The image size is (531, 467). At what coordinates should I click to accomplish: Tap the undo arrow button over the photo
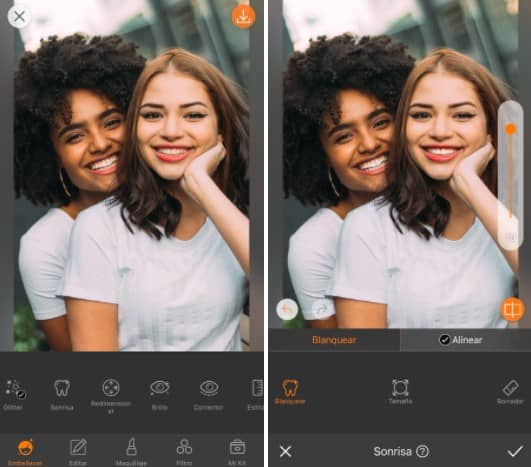(287, 309)
